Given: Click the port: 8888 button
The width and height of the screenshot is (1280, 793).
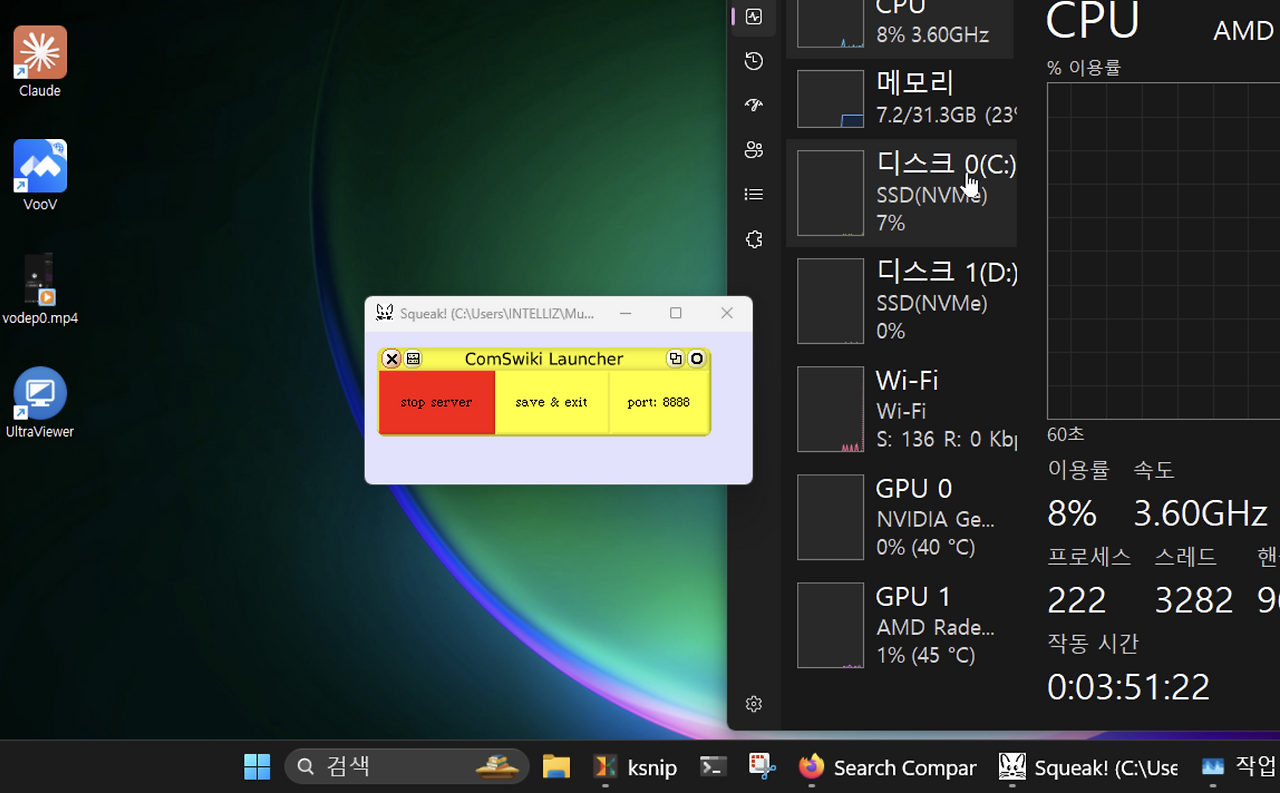Looking at the screenshot, I should (x=659, y=402).
